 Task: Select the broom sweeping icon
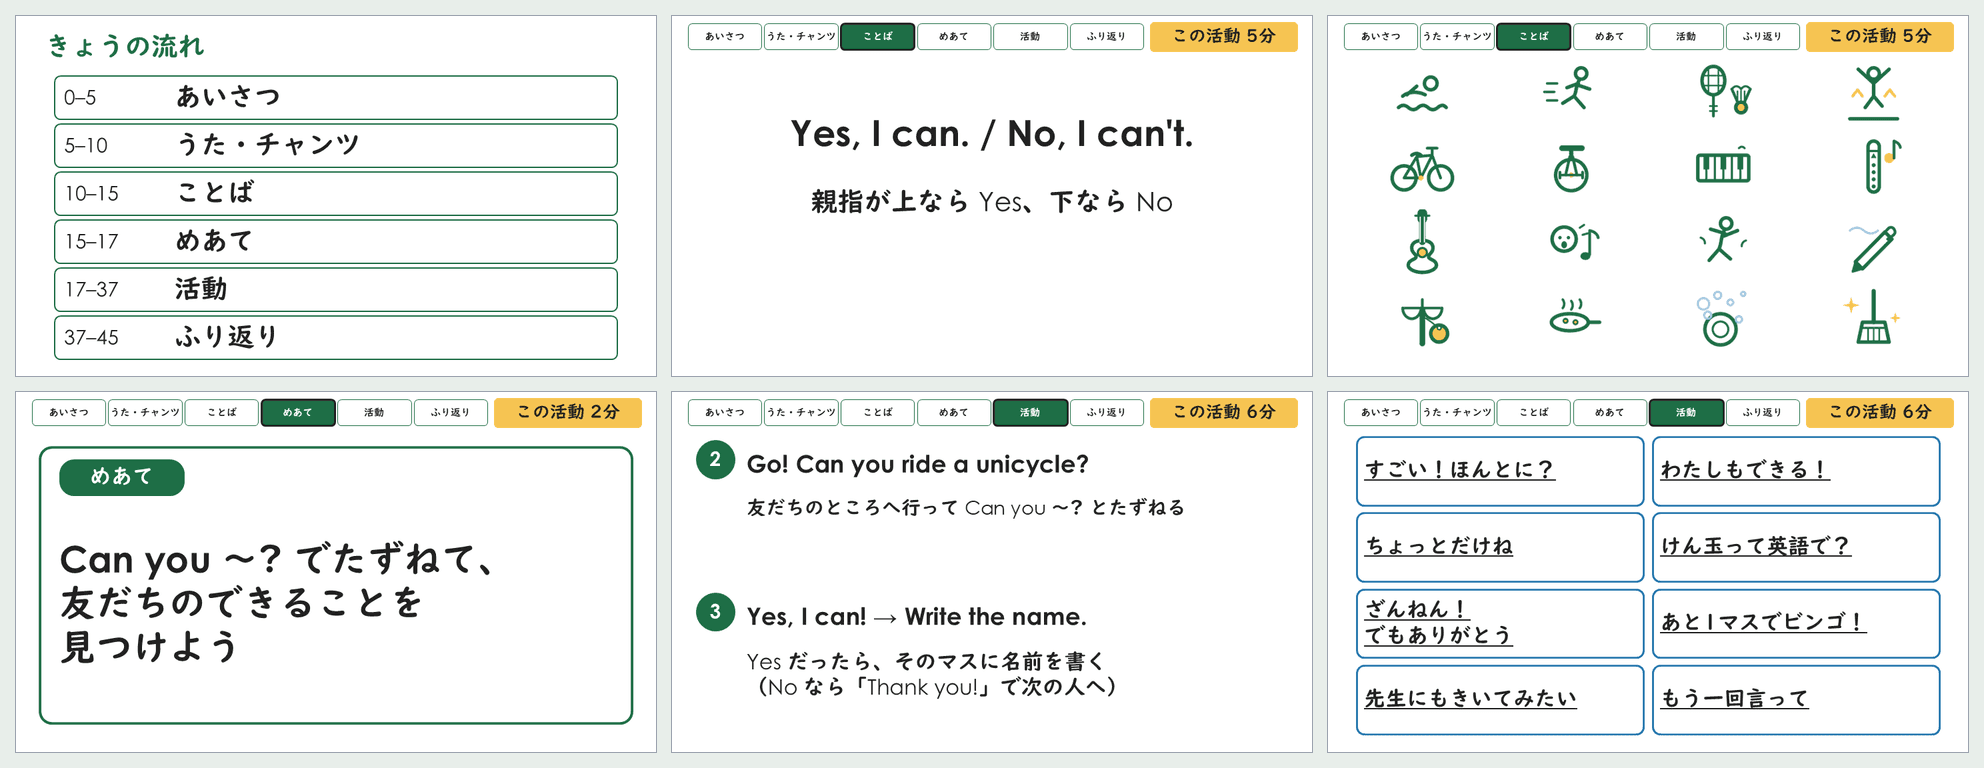pos(1872,318)
